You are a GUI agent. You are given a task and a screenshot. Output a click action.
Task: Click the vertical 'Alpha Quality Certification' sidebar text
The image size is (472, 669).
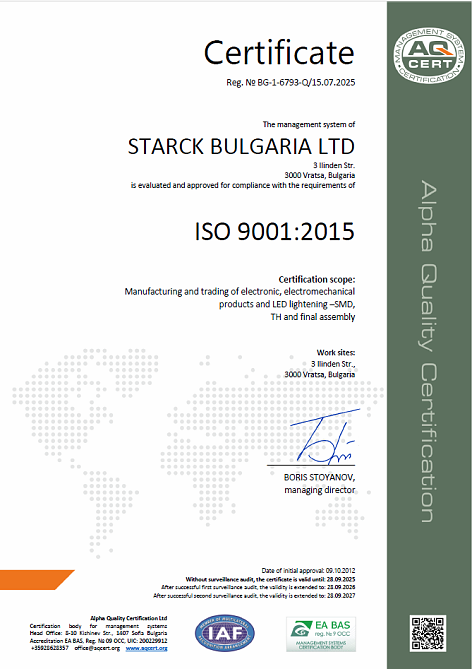pos(428,351)
